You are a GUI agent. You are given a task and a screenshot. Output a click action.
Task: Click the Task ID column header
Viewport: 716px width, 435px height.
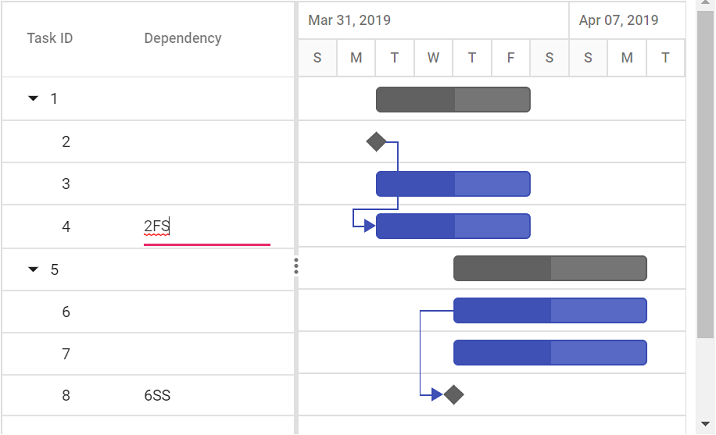(x=50, y=38)
